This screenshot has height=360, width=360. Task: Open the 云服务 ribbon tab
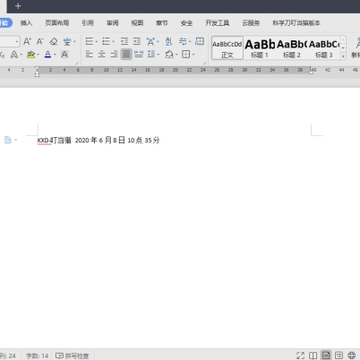click(251, 23)
